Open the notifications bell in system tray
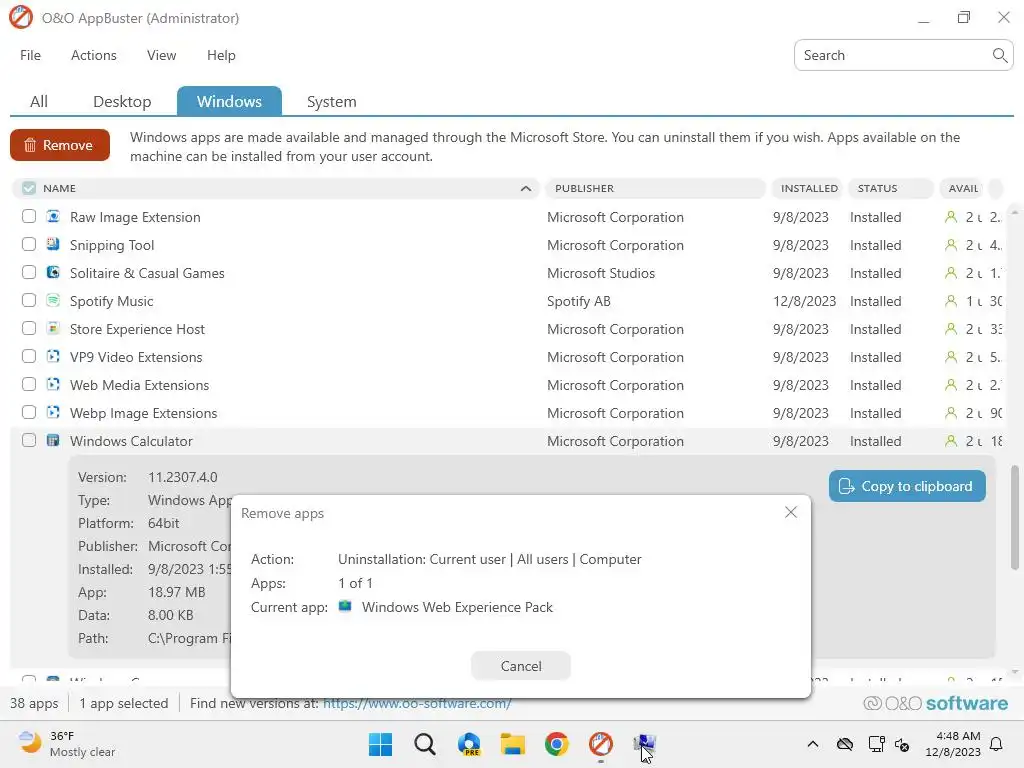The image size is (1024, 768). pyautogui.click(x=997, y=744)
